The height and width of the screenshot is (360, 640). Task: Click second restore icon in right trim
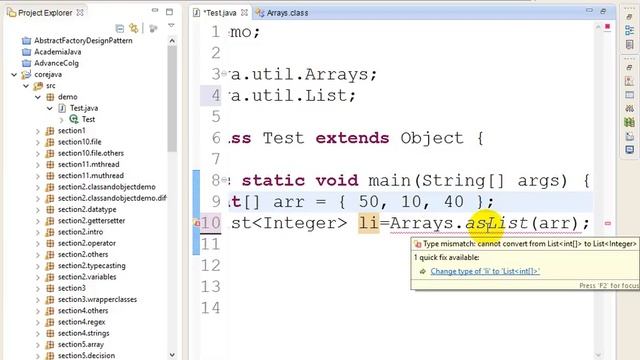629,67
